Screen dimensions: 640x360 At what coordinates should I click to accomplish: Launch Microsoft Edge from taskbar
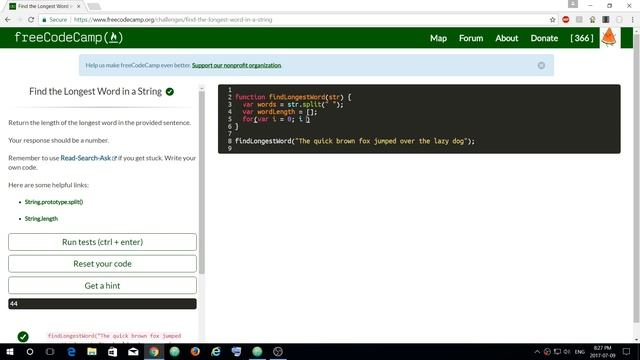point(71,351)
